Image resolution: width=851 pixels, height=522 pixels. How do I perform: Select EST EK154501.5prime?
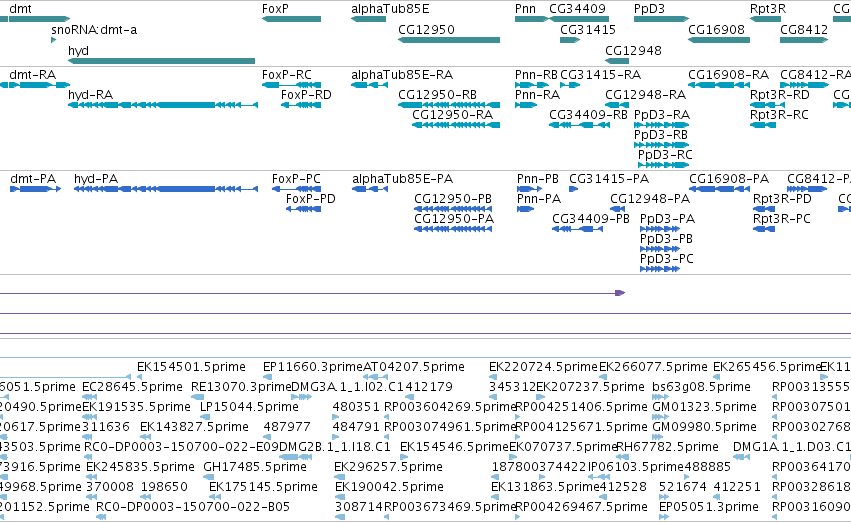pyautogui.click(x=191, y=367)
